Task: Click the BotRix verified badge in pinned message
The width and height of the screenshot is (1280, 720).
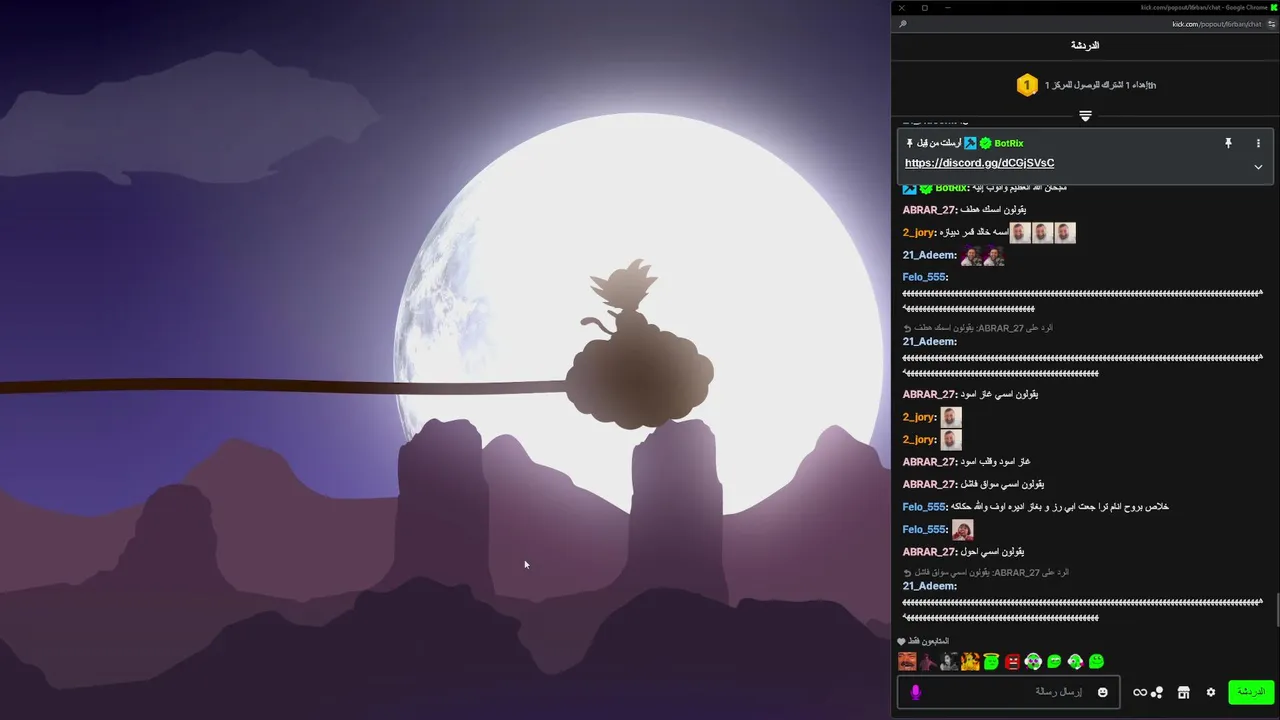Action: click(985, 143)
